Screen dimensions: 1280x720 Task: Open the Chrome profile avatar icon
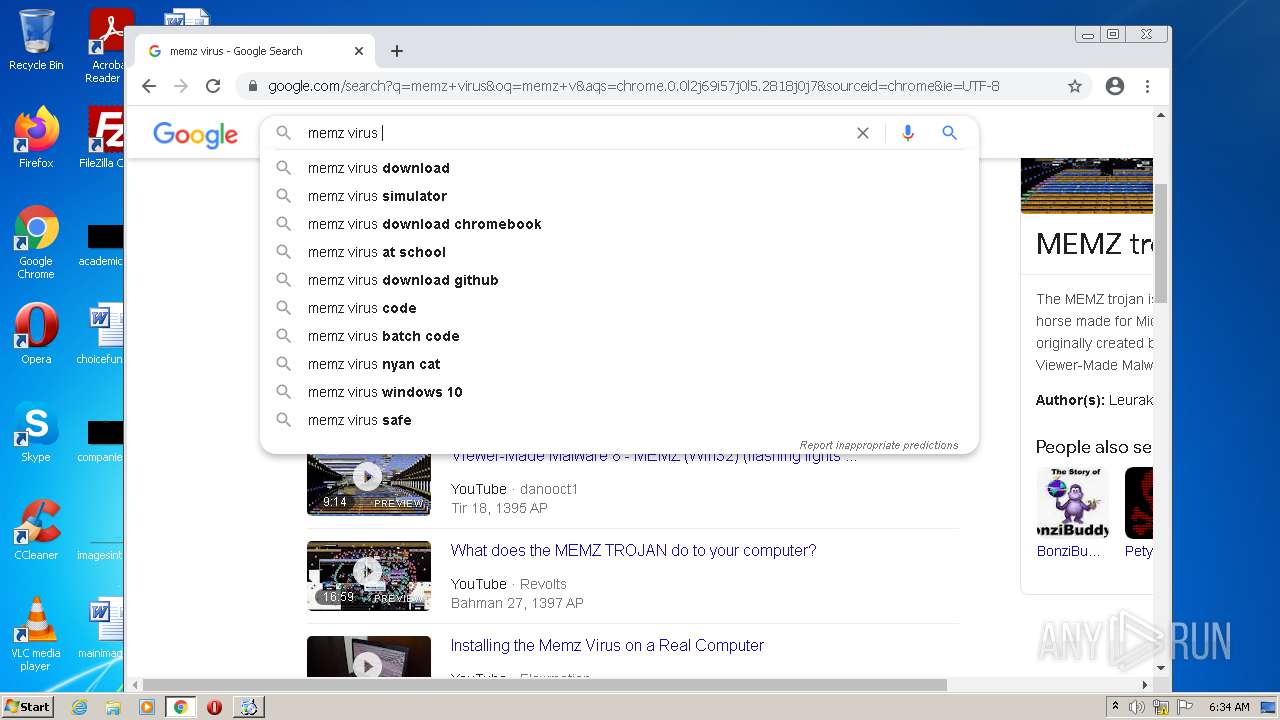[1115, 86]
